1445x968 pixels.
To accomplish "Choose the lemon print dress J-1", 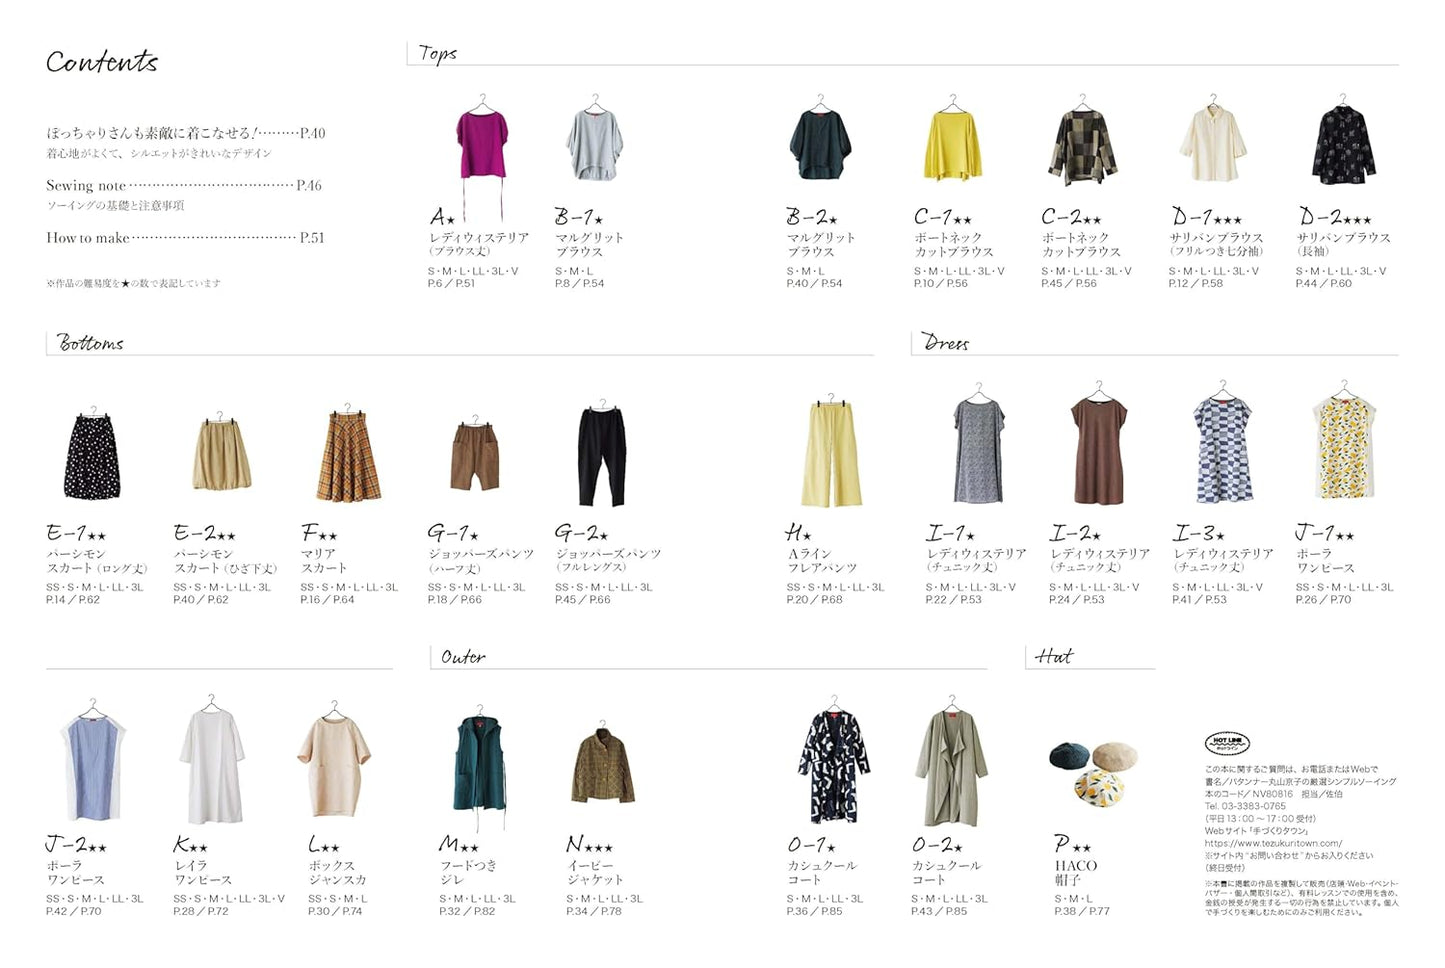I will point(1343,449).
